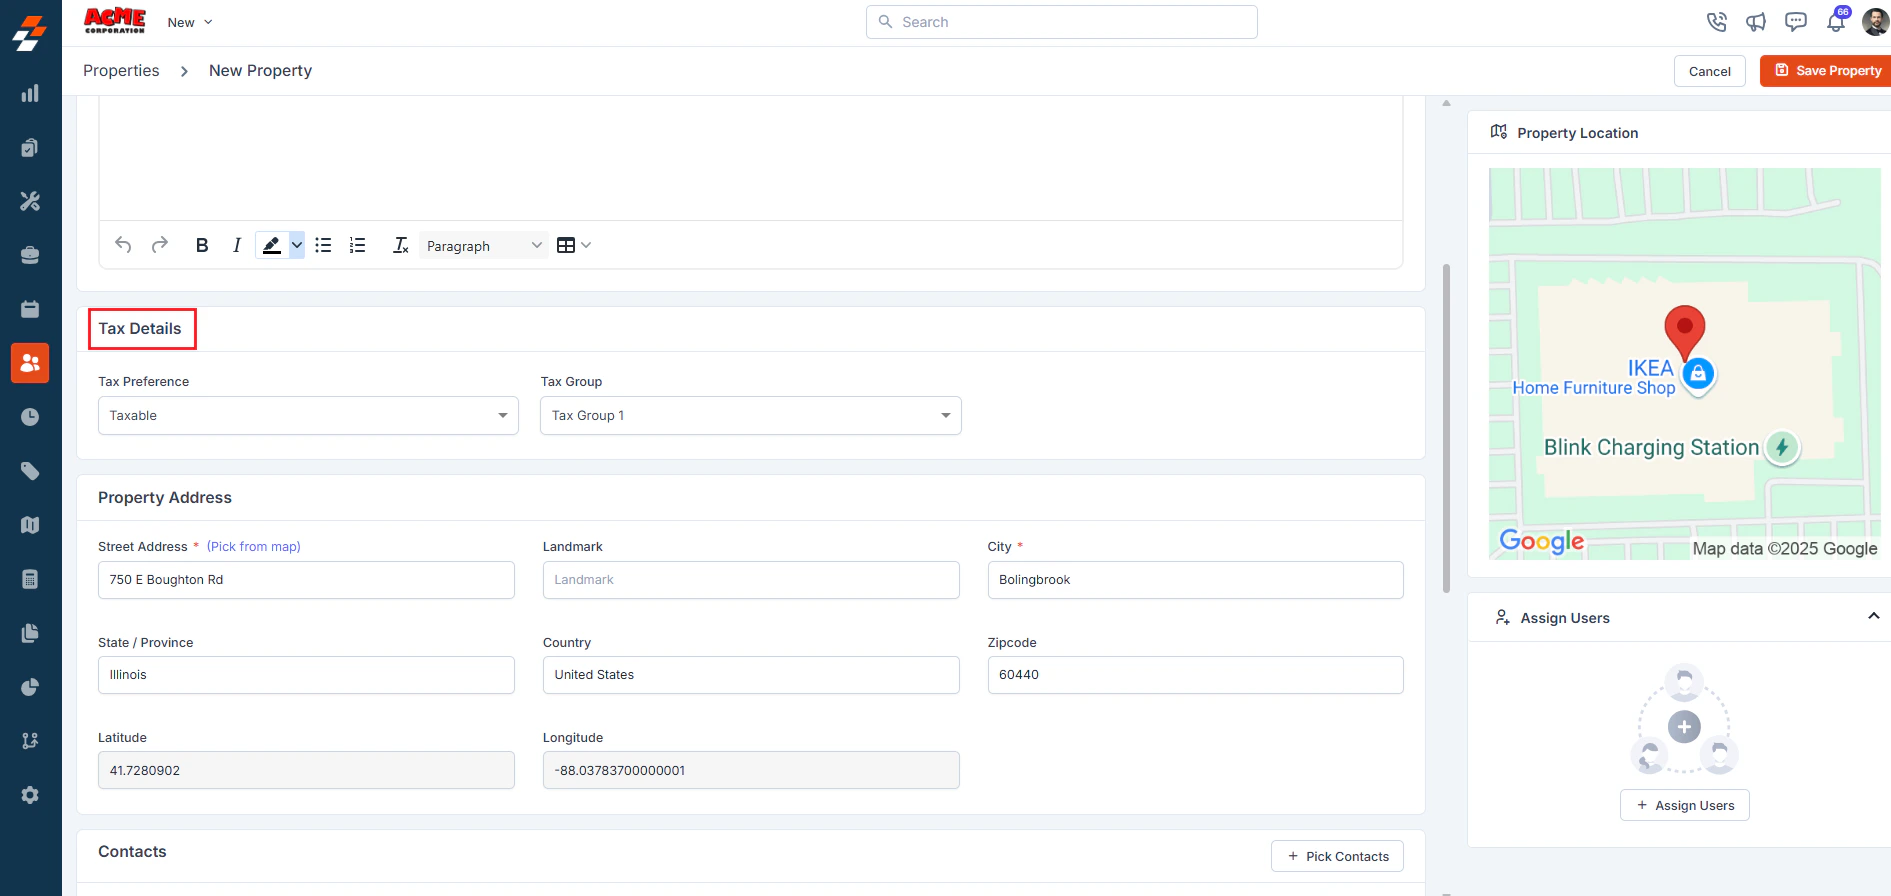Open the bar chart dashboard sidebar icon

pyautogui.click(x=30, y=93)
